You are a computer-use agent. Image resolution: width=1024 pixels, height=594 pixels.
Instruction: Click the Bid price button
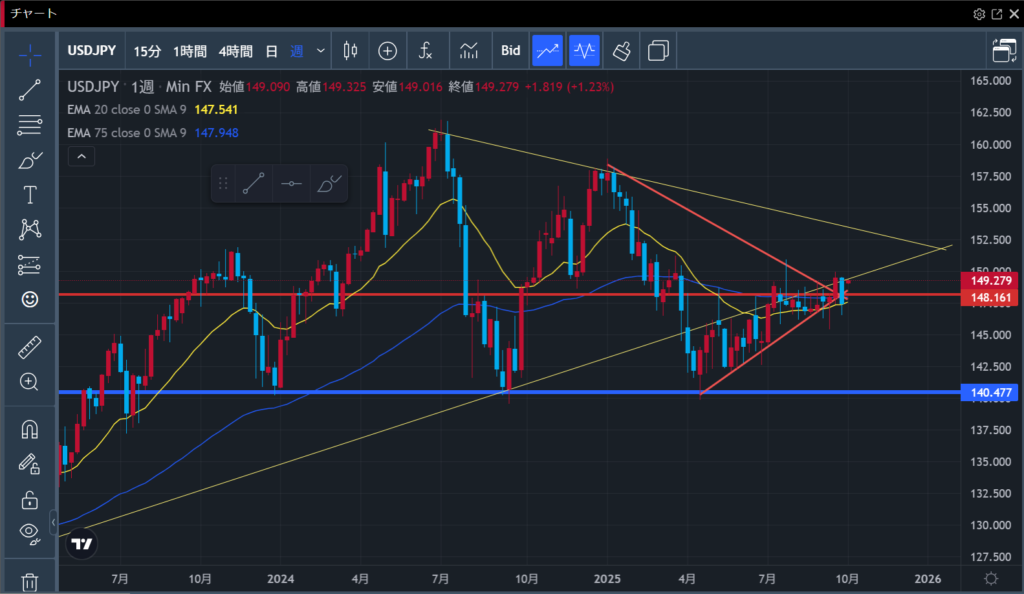tap(510, 50)
